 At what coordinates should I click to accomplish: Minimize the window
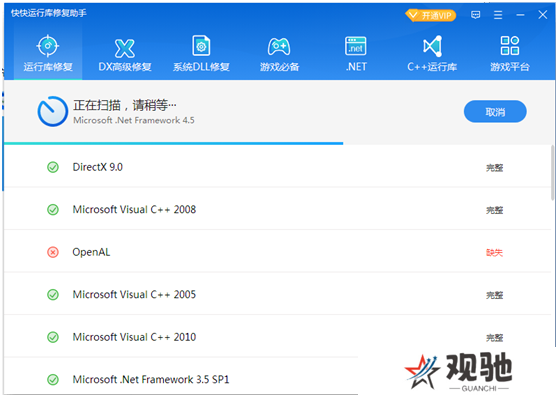(x=520, y=15)
